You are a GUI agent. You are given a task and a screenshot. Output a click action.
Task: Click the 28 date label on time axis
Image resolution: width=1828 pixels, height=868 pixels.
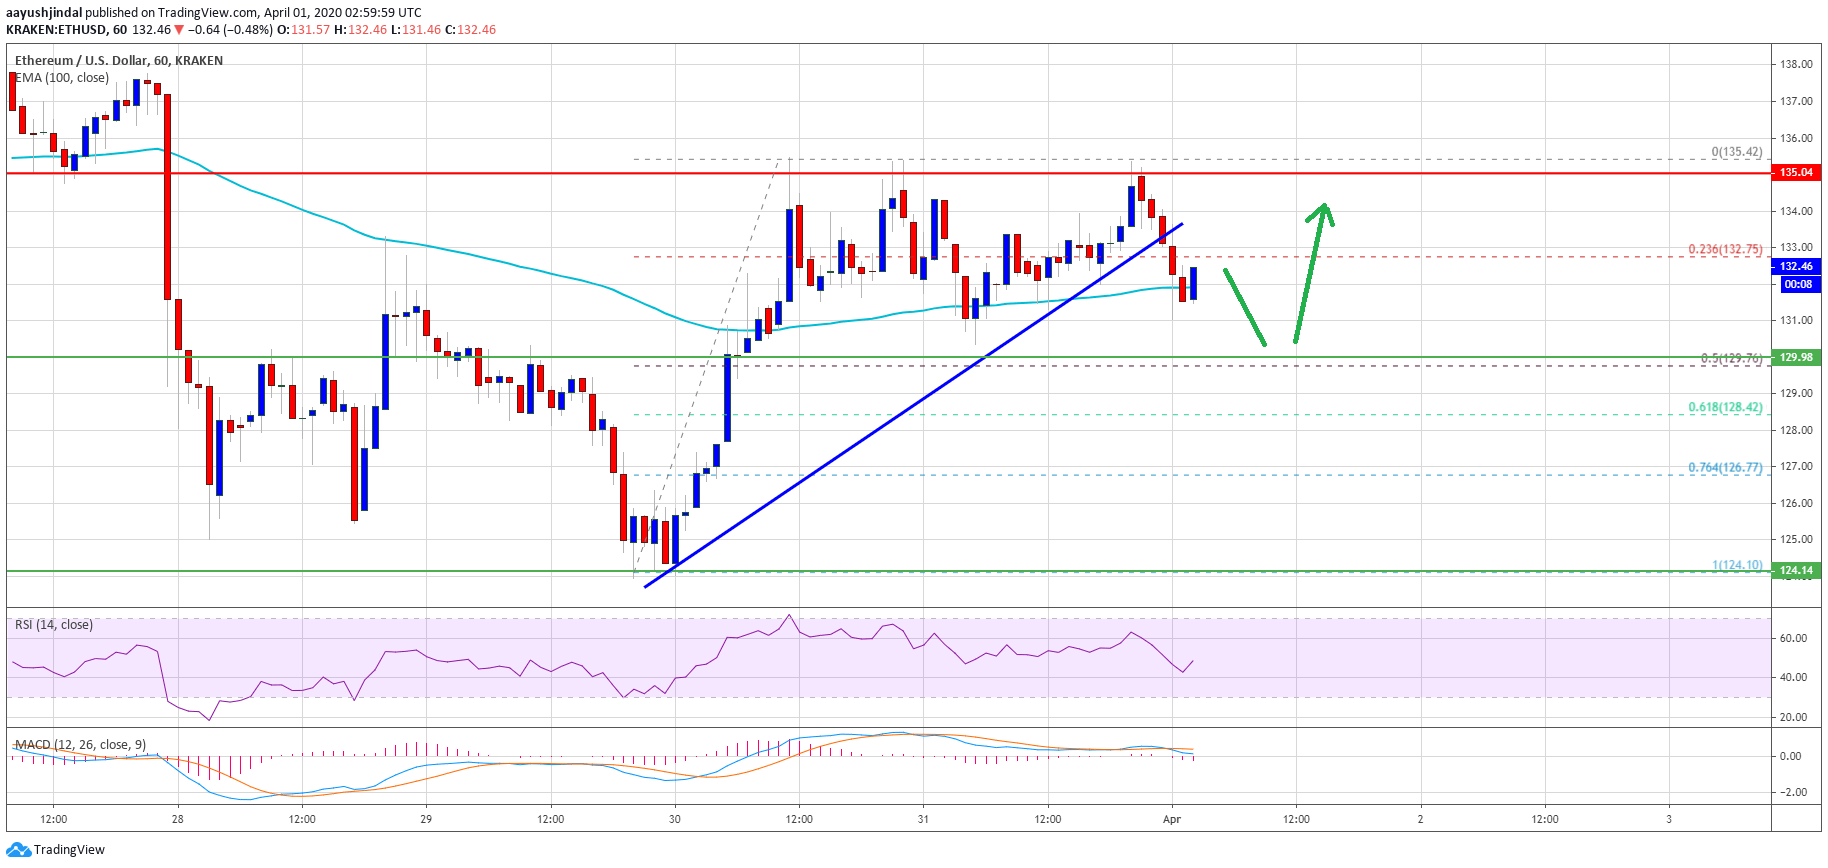177,819
